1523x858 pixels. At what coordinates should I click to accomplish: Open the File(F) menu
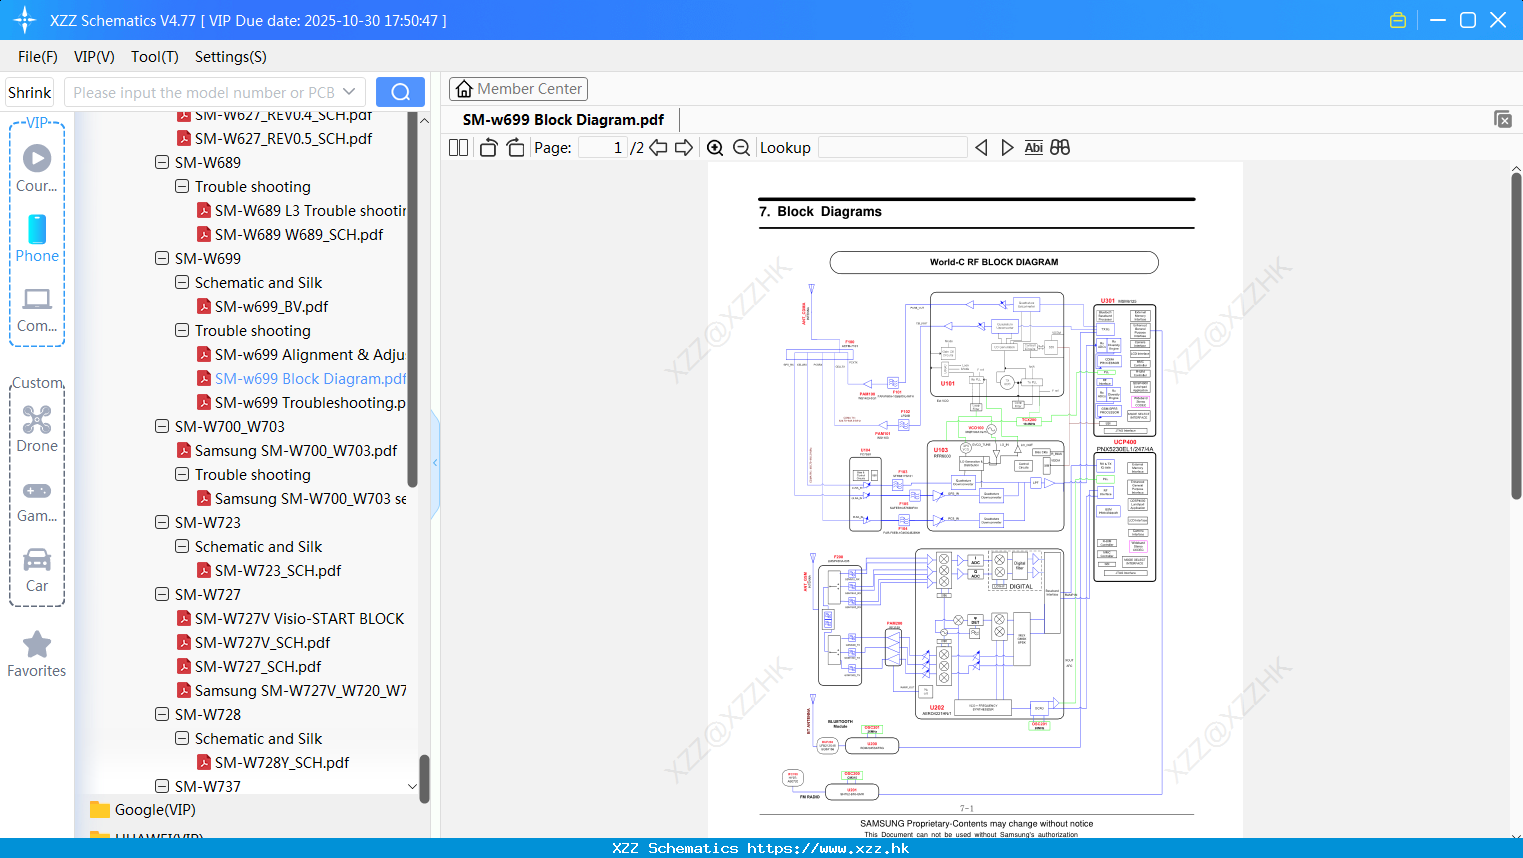pyautogui.click(x=38, y=57)
